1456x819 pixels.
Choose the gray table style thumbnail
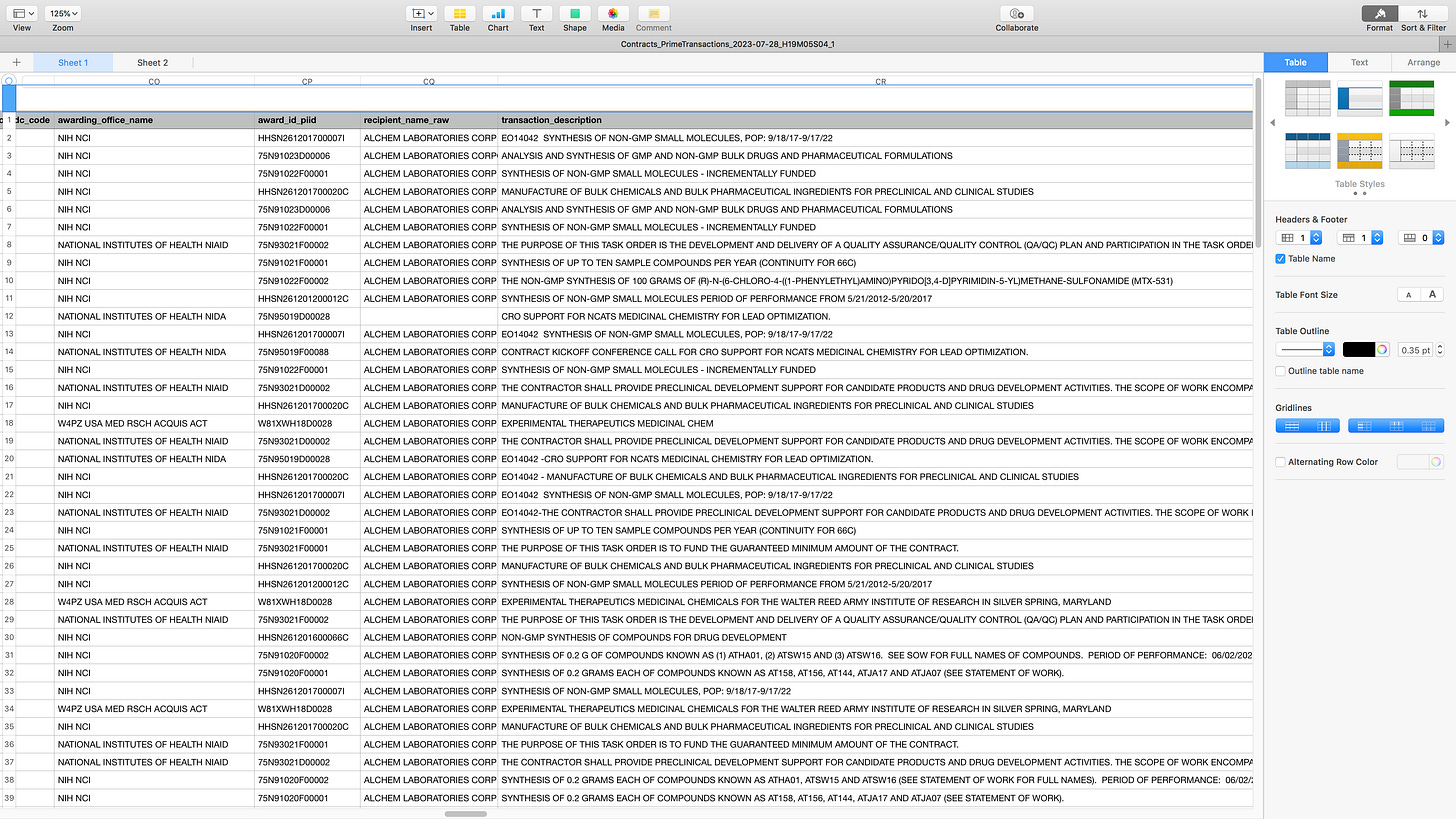(1307, 98)
